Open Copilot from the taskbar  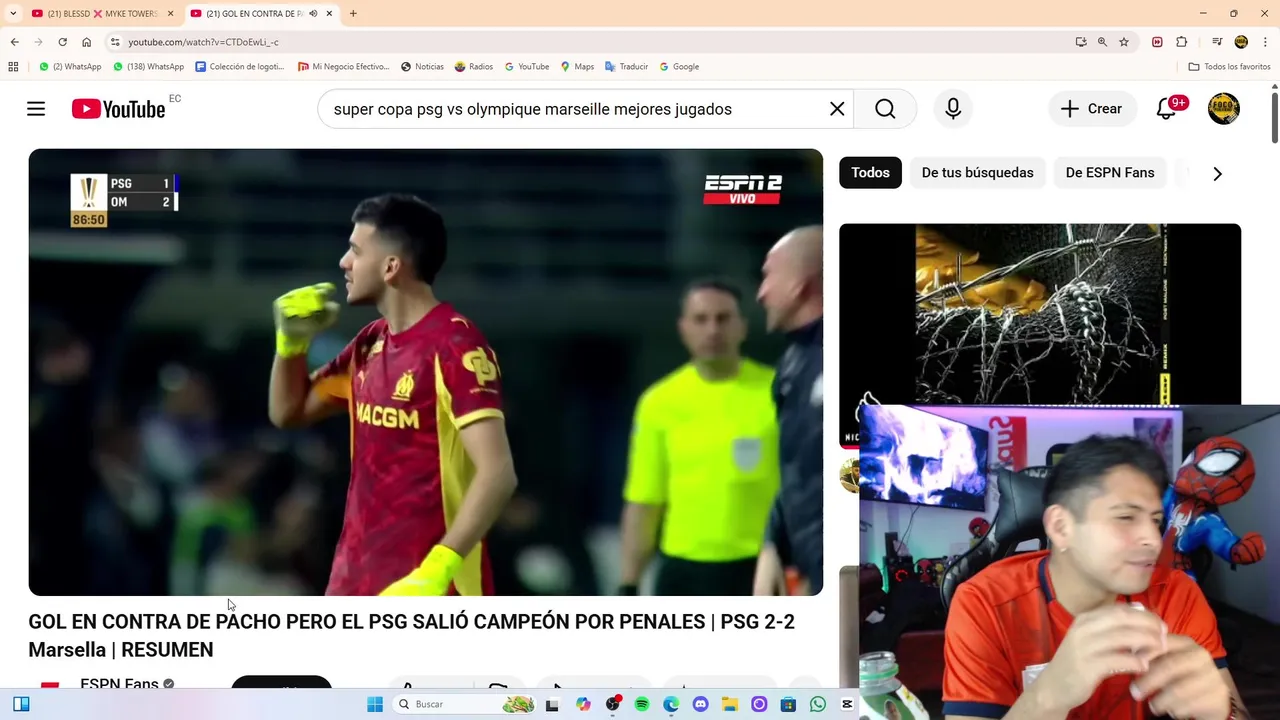click(x=583, y=704)
